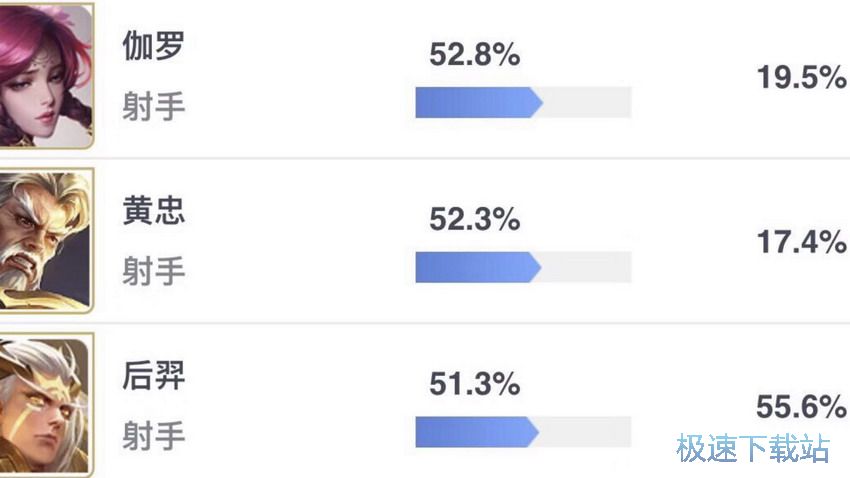
Task: Click the win rate bar under 52.8%
Action: 523,102
